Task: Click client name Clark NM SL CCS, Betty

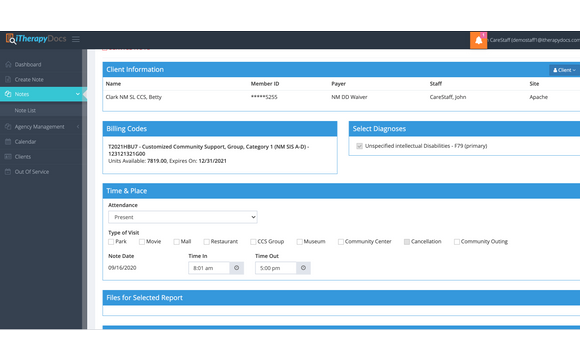Action: (134, 97)
